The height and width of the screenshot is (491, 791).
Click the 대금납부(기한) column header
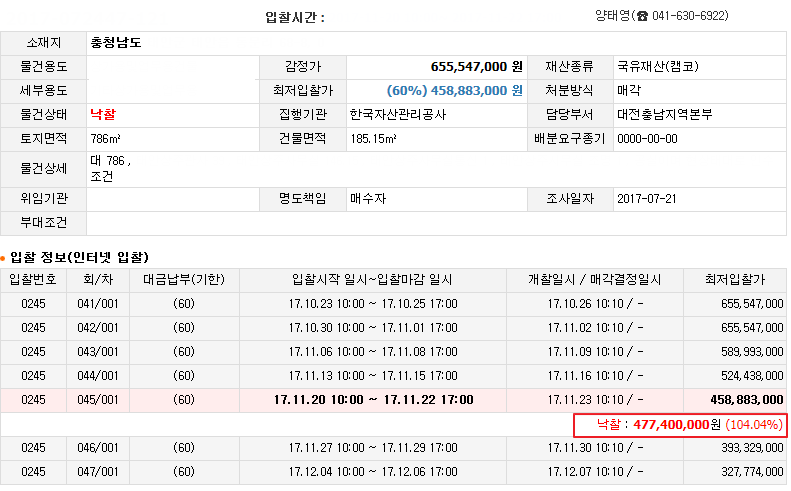[184, 280]
